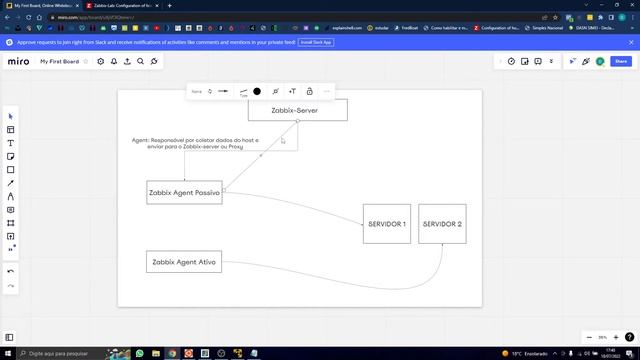Select the Zabbix-Server box
This screenshot has width=640, height=360.
tap(298, 110)
